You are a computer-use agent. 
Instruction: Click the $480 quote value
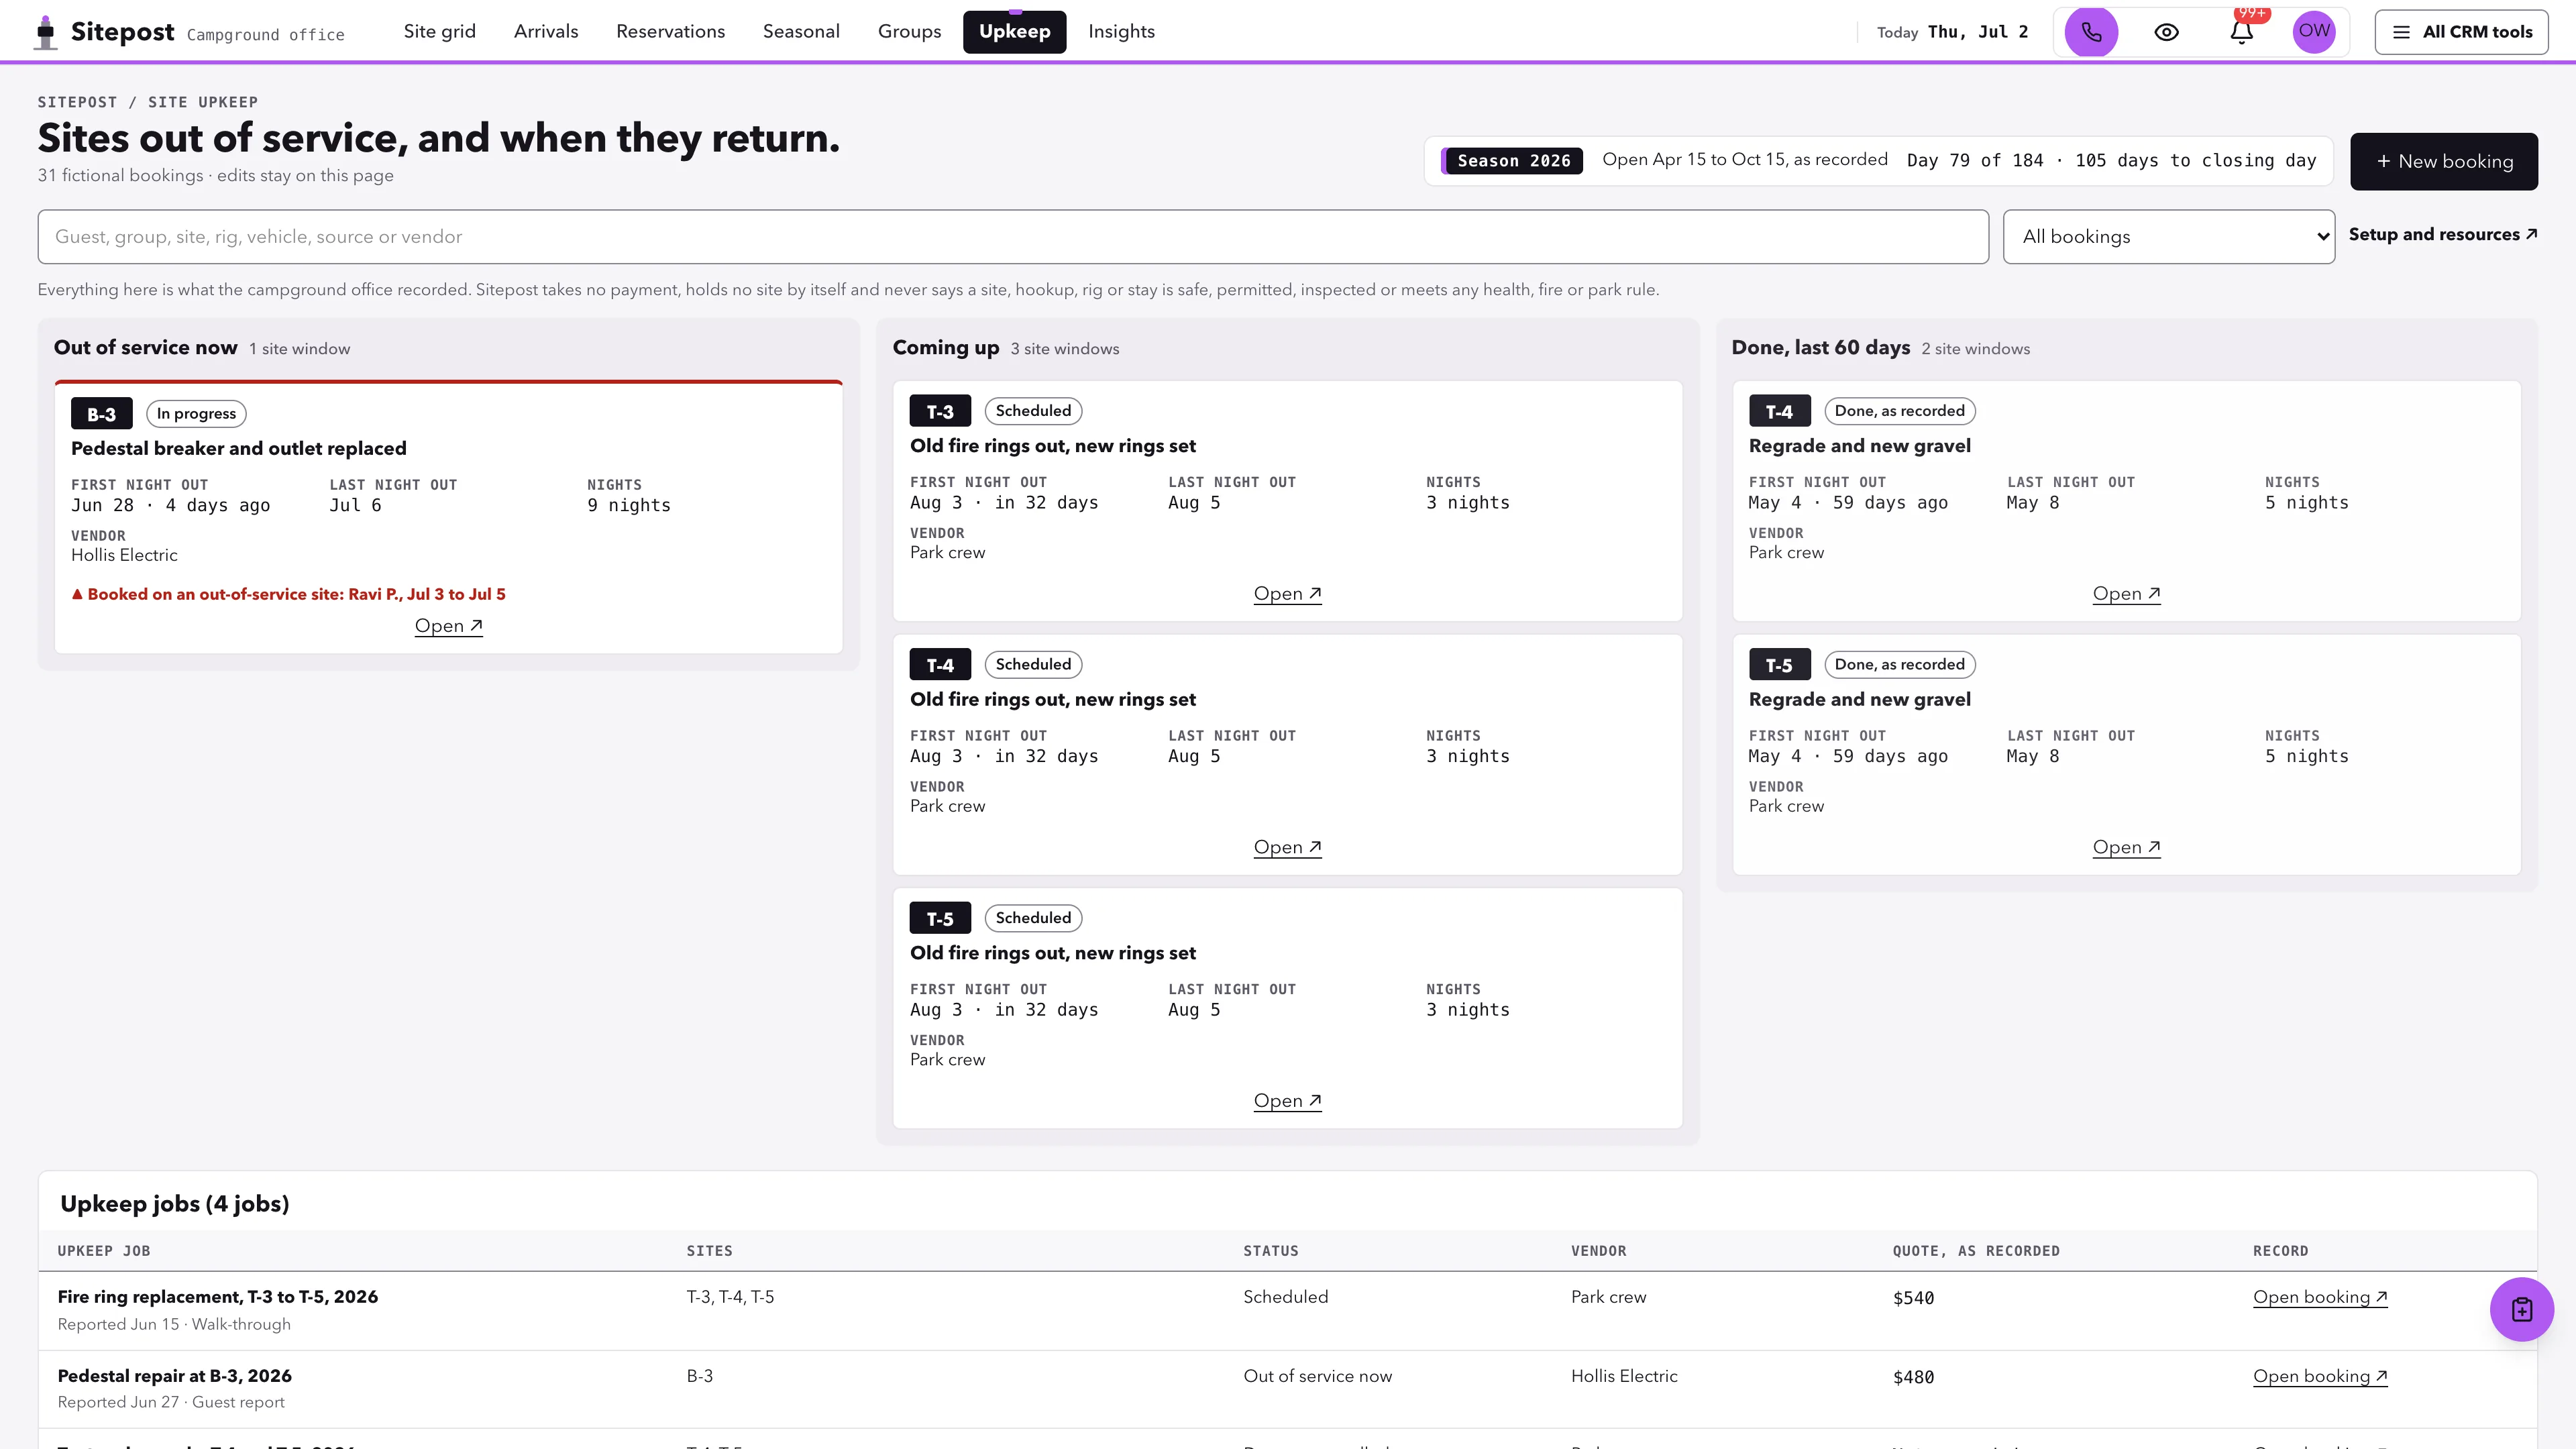click(x=1913, y=1377)
